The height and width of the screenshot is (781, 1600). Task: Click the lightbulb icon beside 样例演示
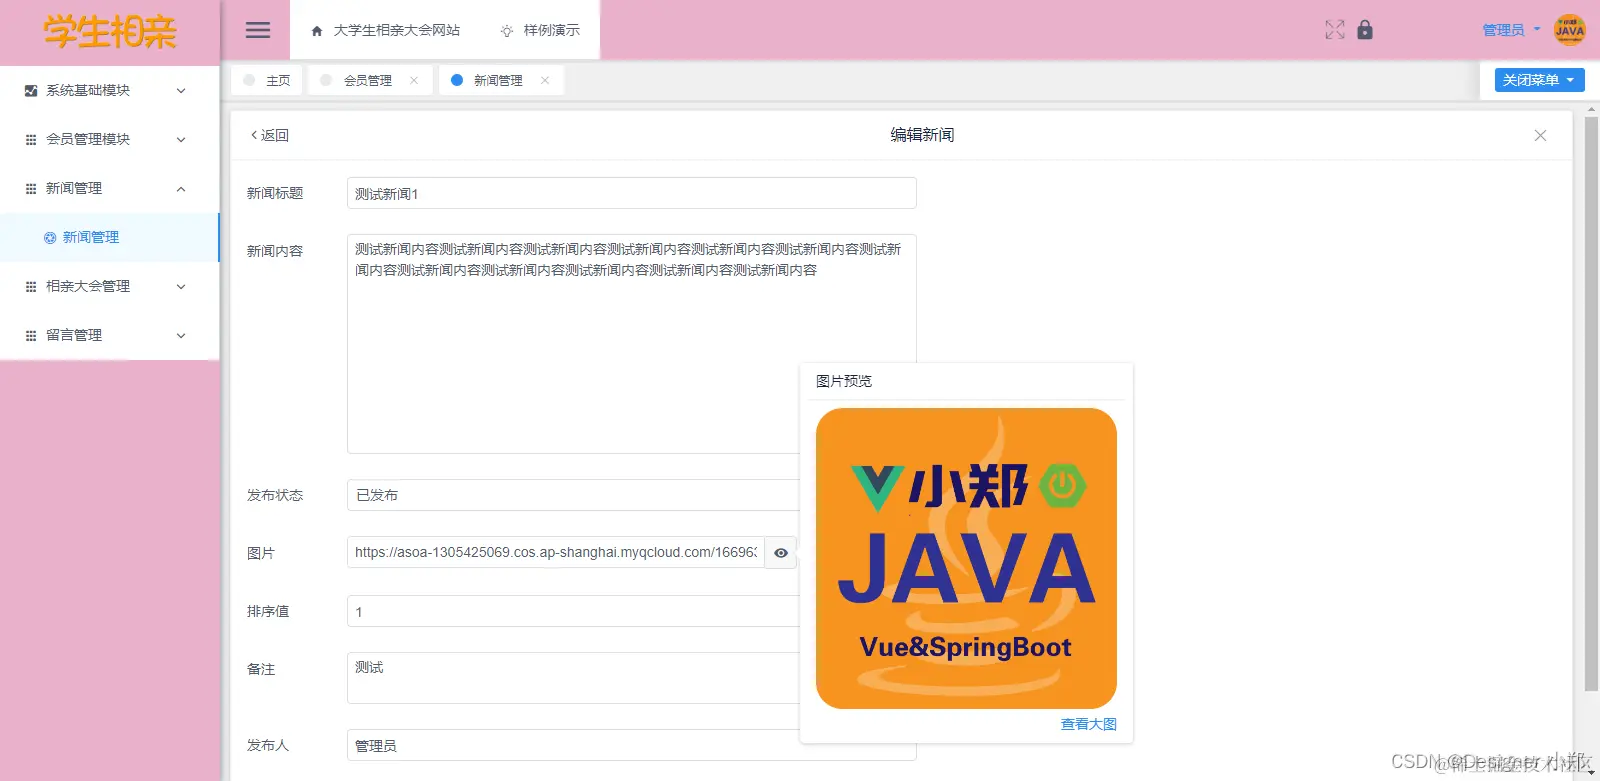pyautogui.click(x=507, y=31)
